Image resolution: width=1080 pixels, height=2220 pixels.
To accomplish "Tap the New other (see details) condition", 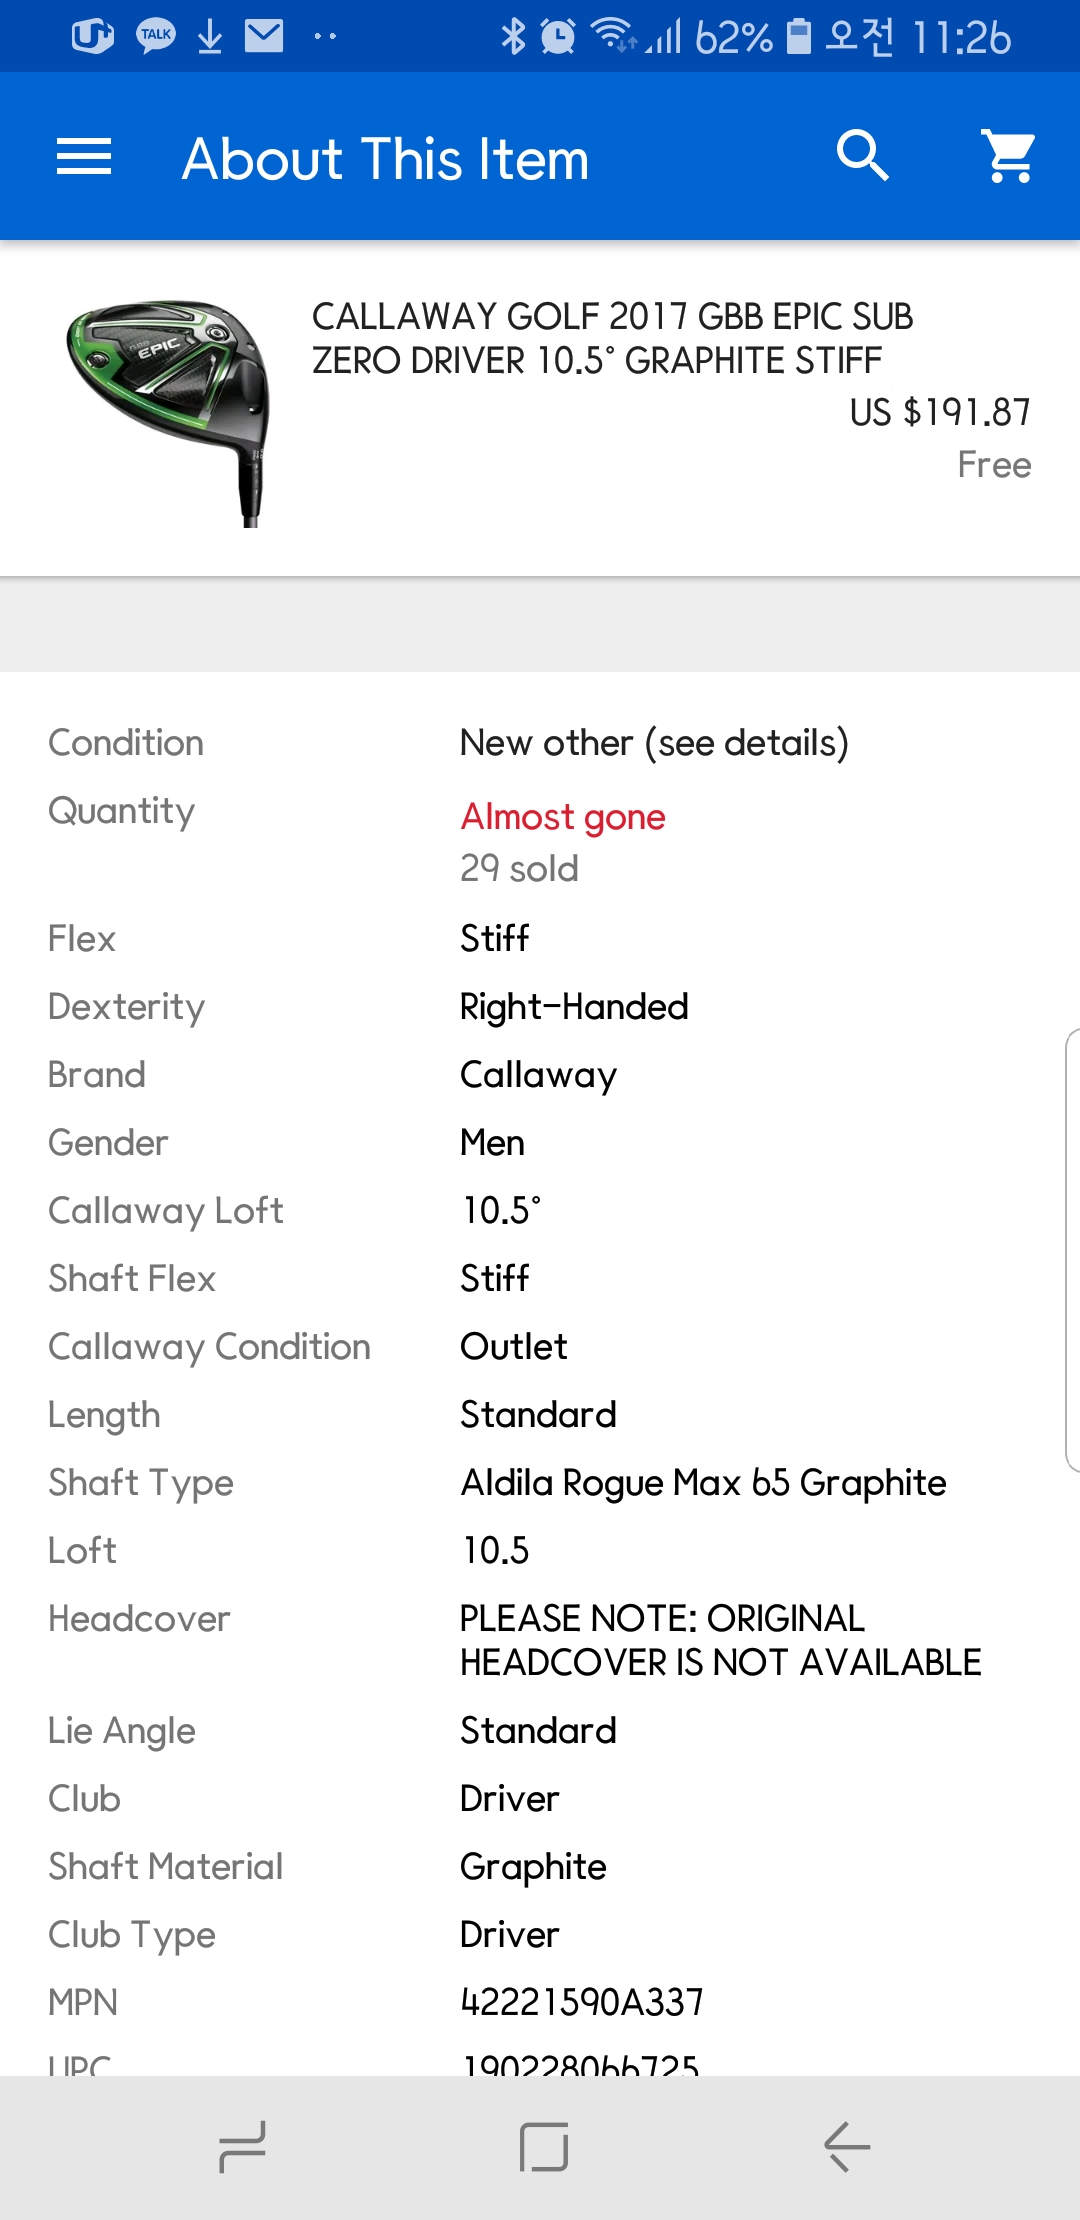I will pyautogui.click(x=654, y=743).
